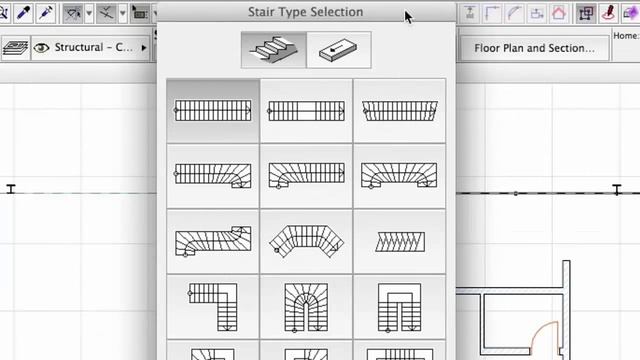This screenshot has height=360, width=640.
Task: Click the overlapping squares tool icon
Action: click(x=586, y=13)
